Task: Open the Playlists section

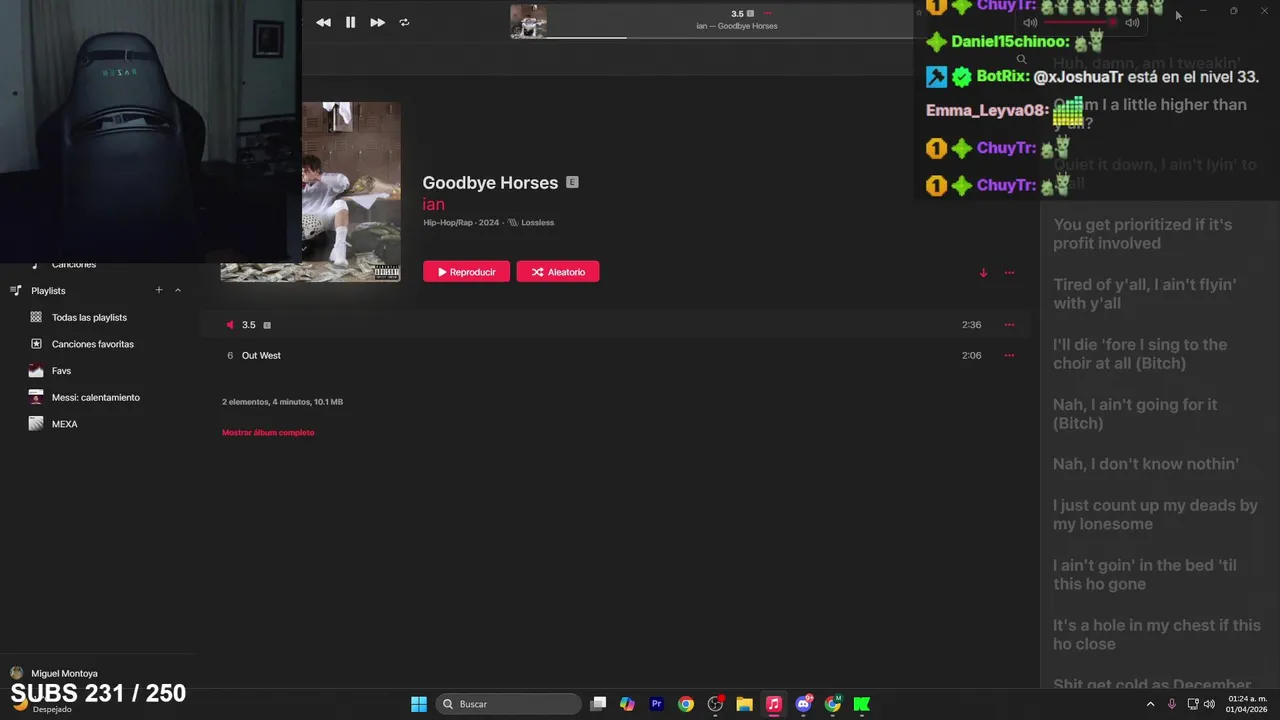Action: coord(48,290)
